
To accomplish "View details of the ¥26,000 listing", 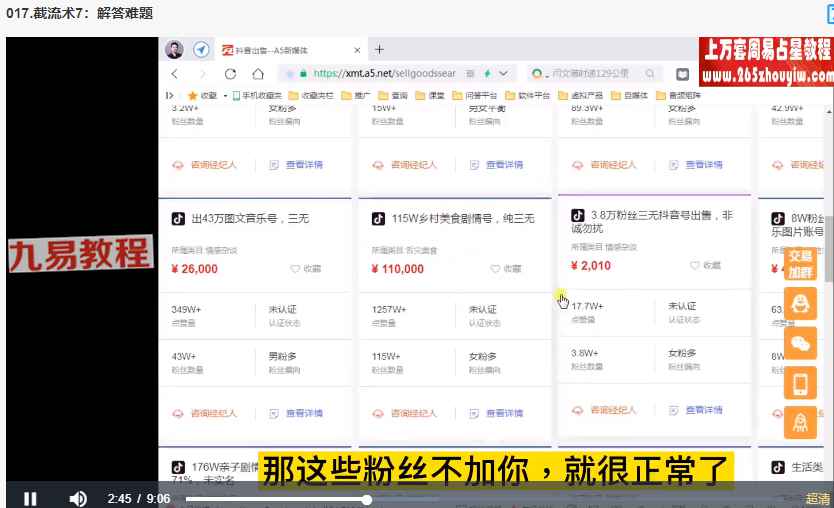I will point(304,413).
